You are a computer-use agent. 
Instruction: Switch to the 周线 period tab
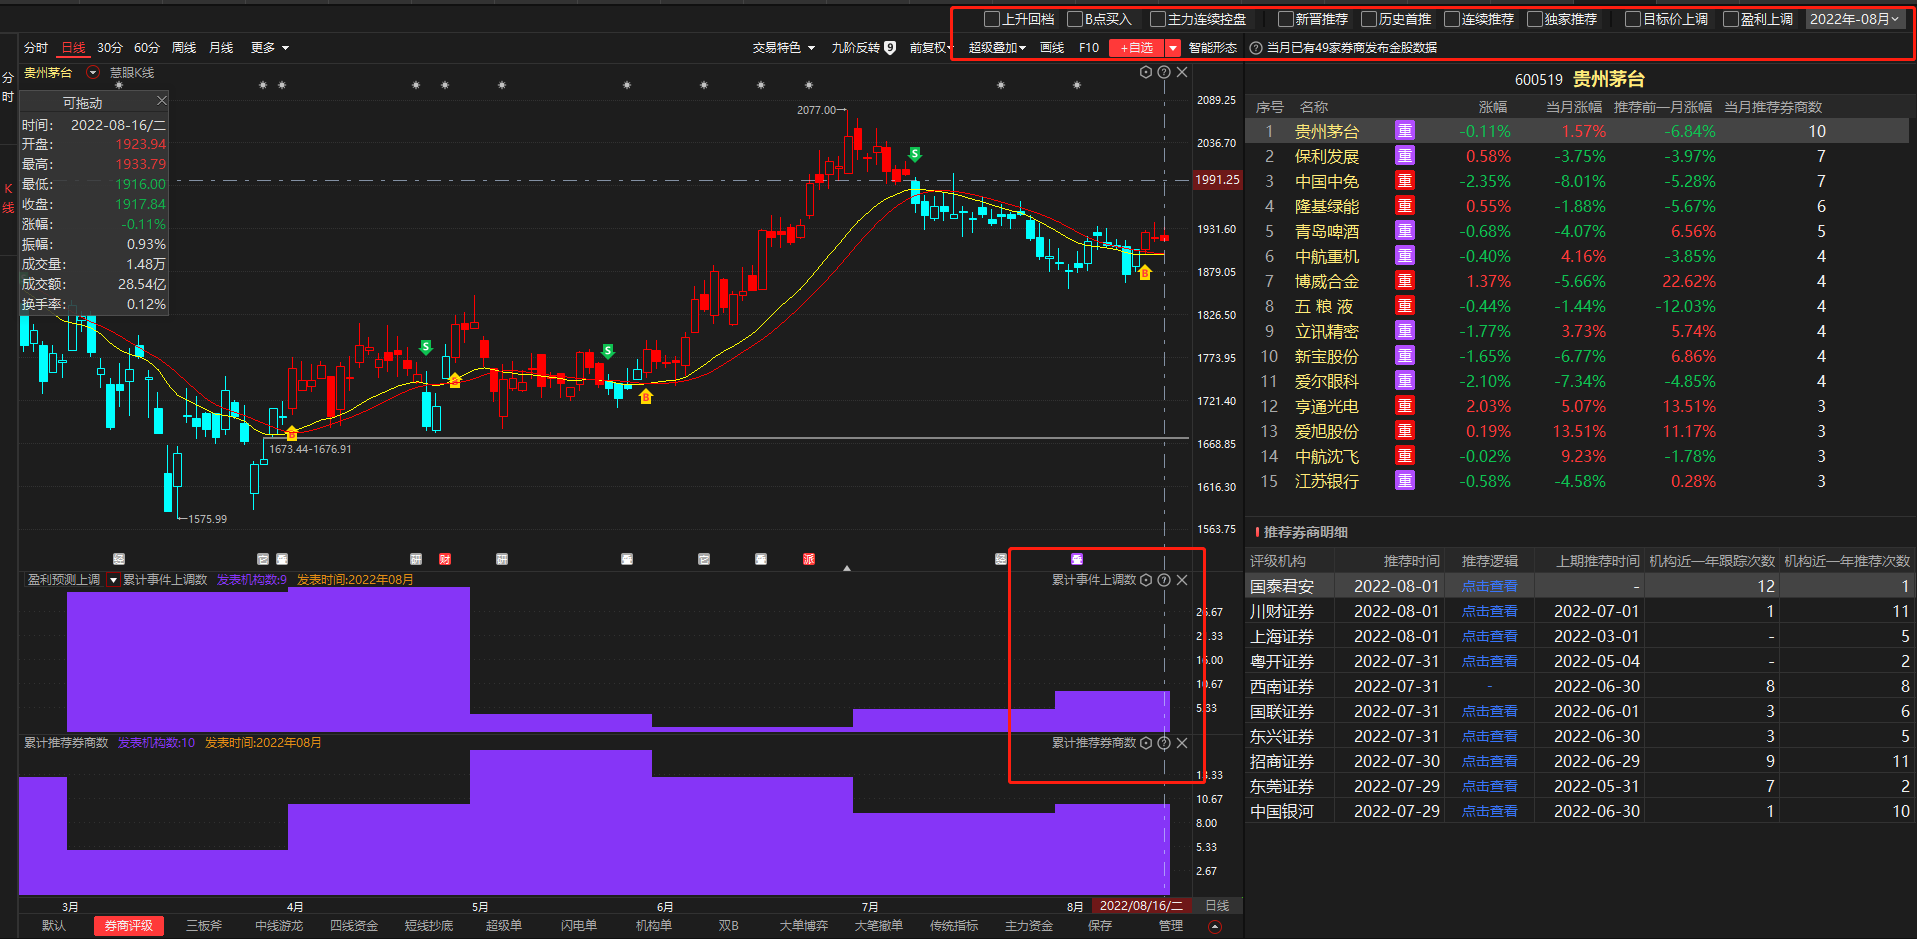click(184, 47)
